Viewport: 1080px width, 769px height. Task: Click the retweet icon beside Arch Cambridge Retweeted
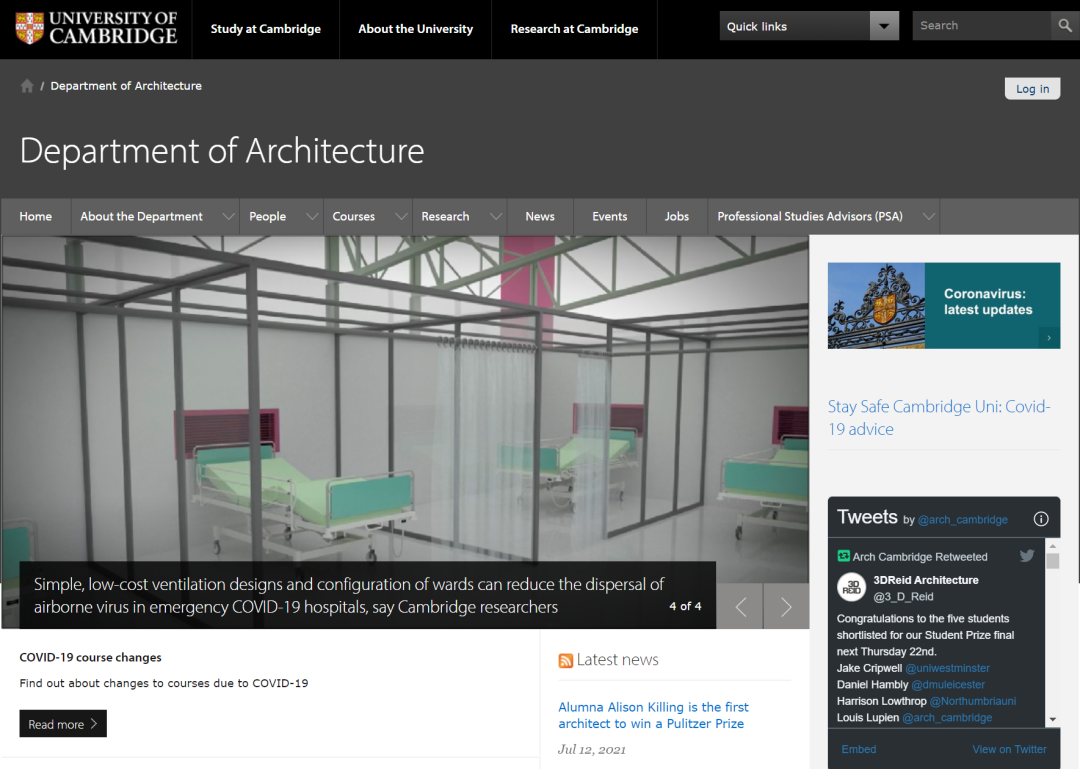[843, 556]
